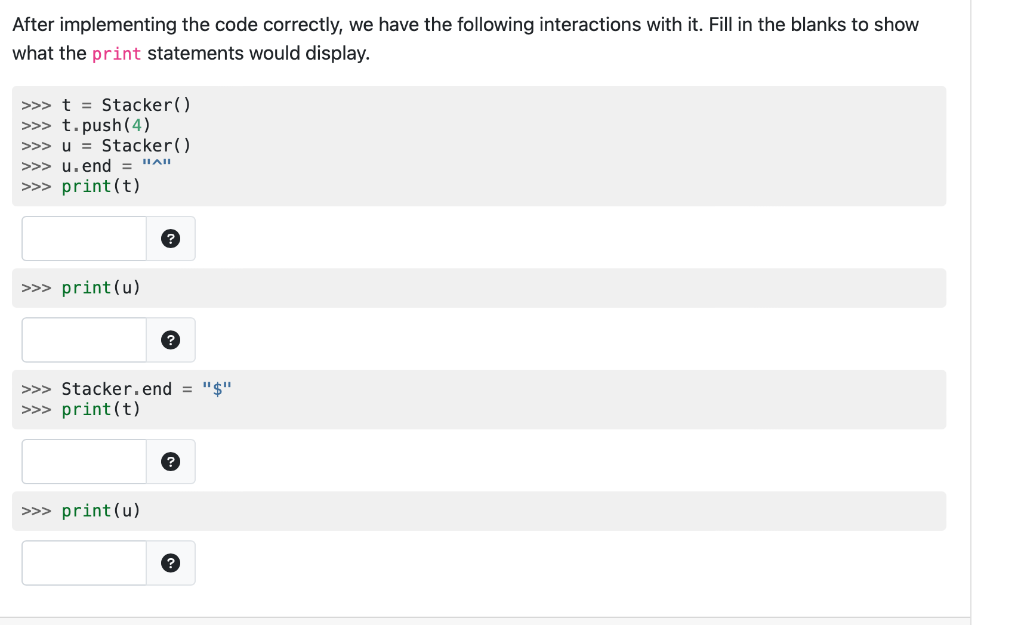Focus the answer box under first print(t)
Image resolution: width=1024 pixels, height=625 pixels.
84,238
